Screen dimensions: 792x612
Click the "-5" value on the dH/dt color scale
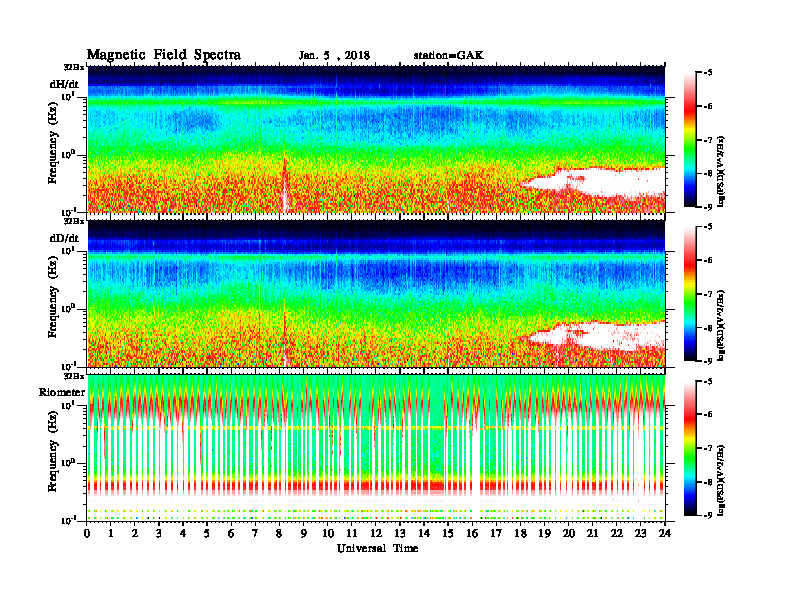click(x=707, y=73)
